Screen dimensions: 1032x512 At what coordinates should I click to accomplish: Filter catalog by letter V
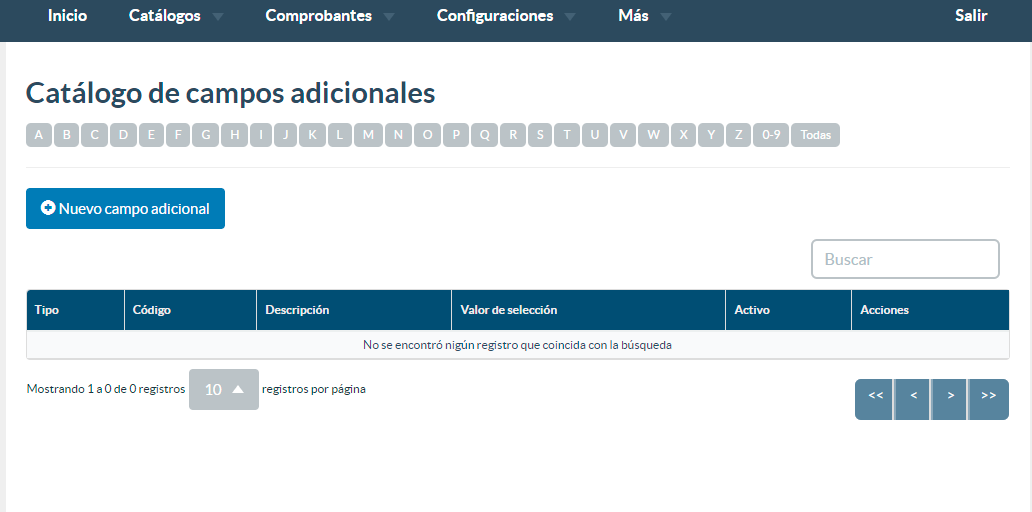(x=623, y=135)
